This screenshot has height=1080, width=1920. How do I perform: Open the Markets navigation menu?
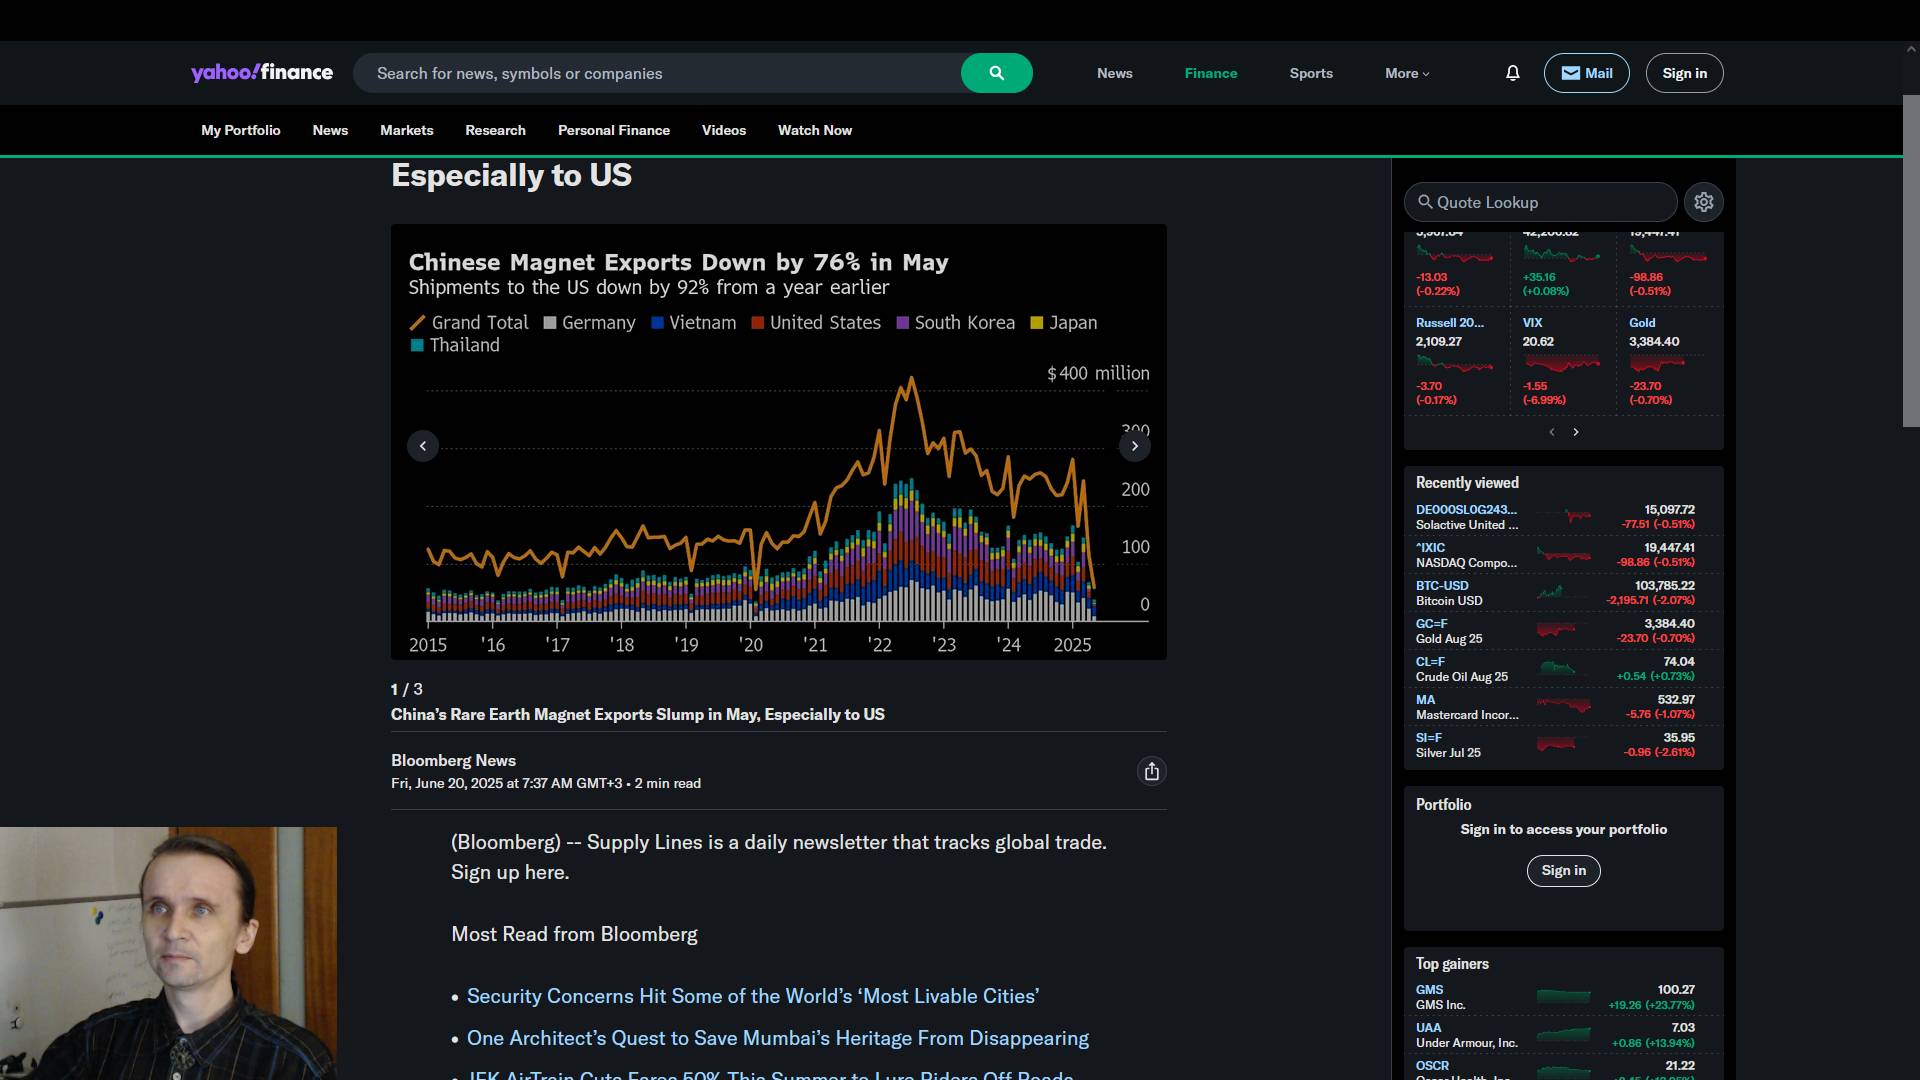[406, 130]
